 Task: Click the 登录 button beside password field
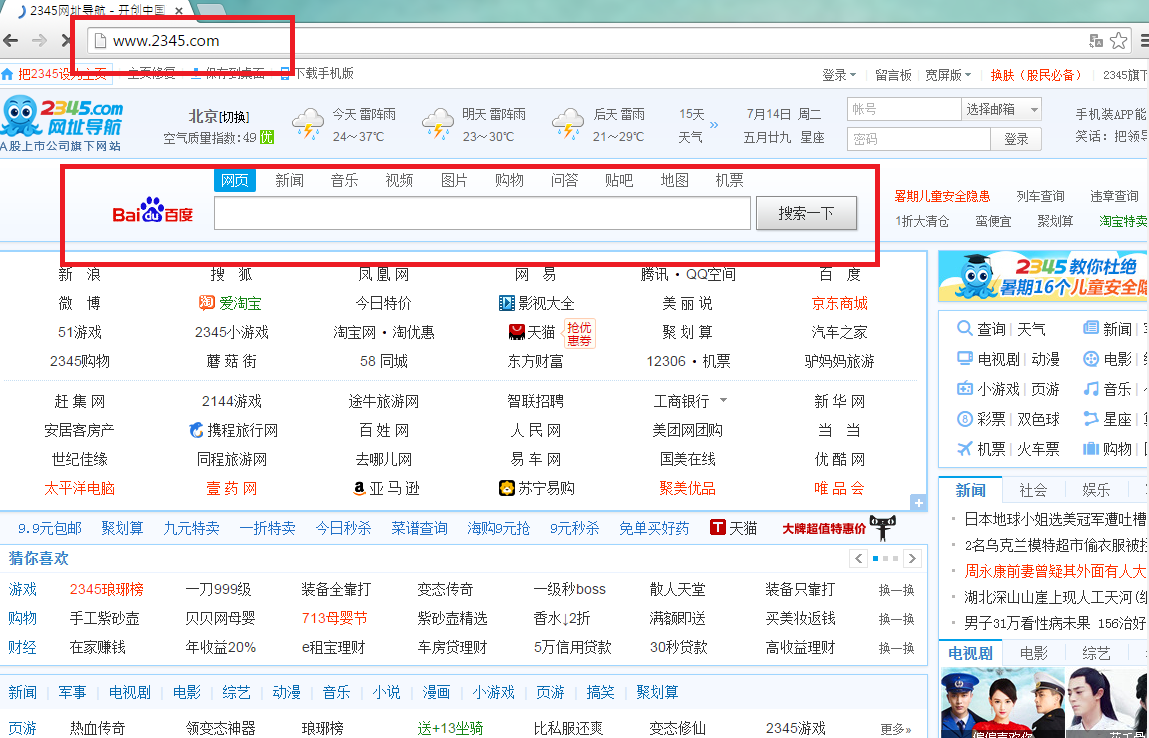point(1015,139)
